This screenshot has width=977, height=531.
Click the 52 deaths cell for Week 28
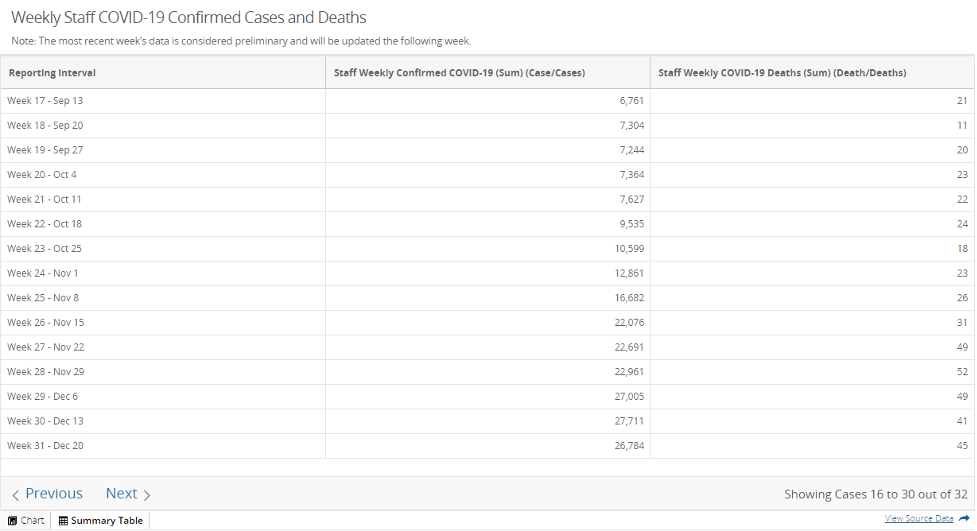[961, 372]
